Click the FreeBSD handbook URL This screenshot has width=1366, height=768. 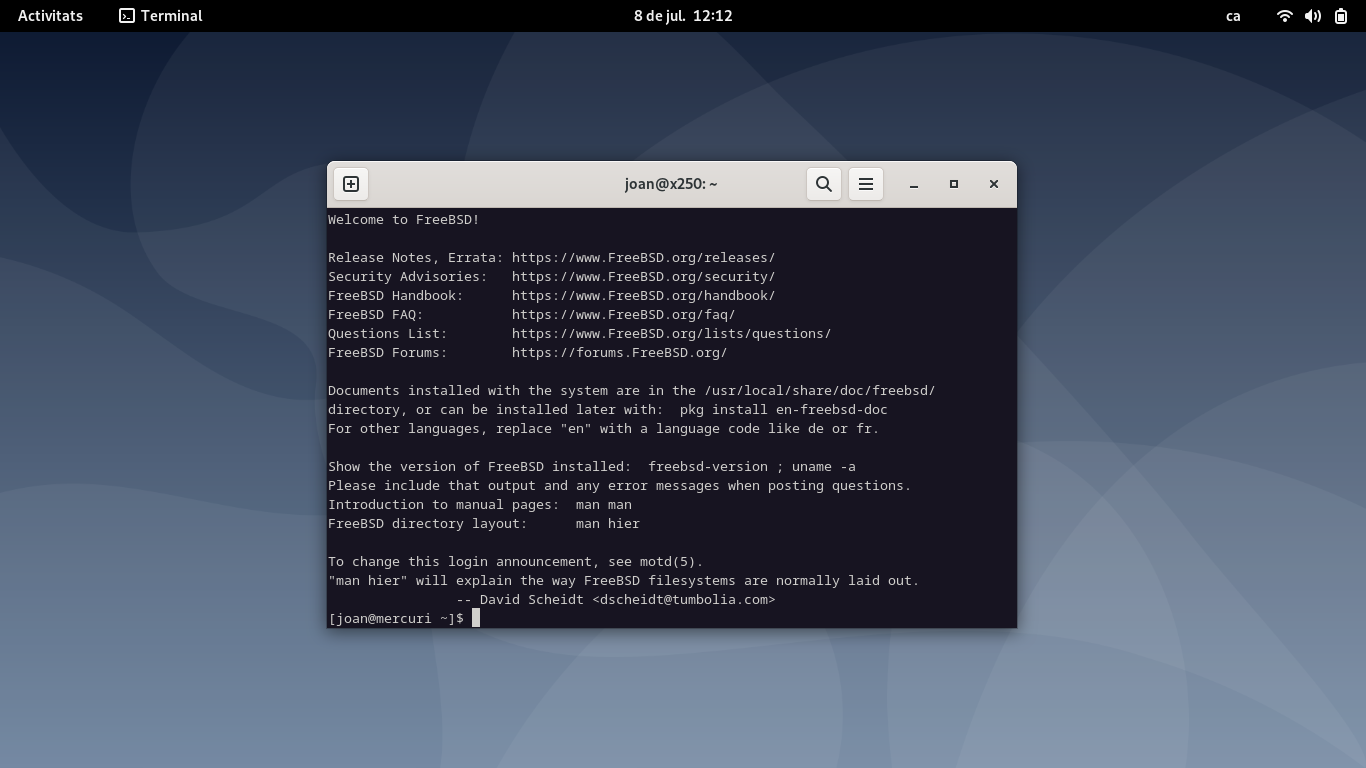click(643, 295)
